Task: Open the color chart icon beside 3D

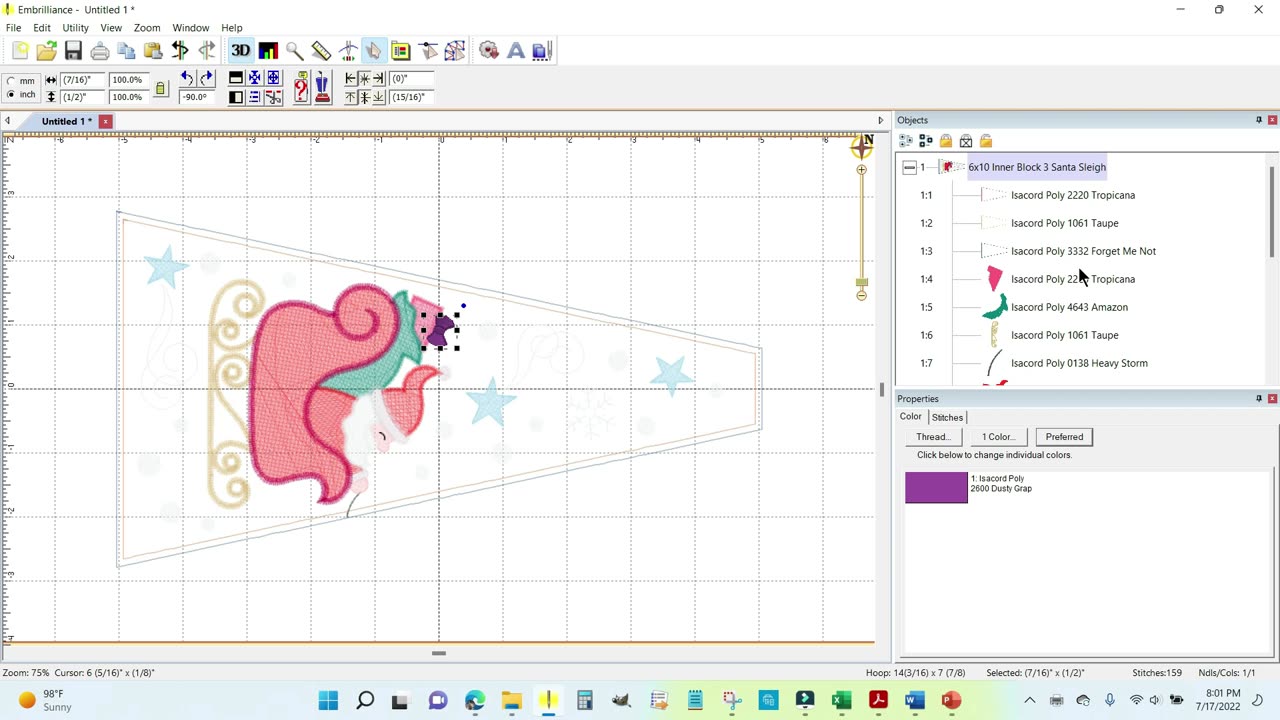Action: click(x=268, y=51)
